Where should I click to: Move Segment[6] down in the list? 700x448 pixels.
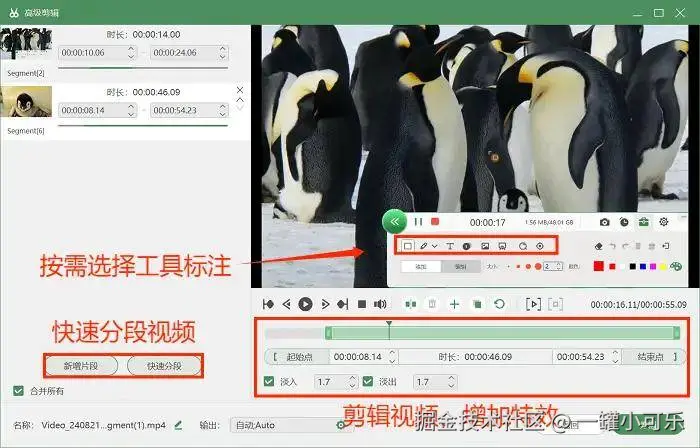coord(240,108)
